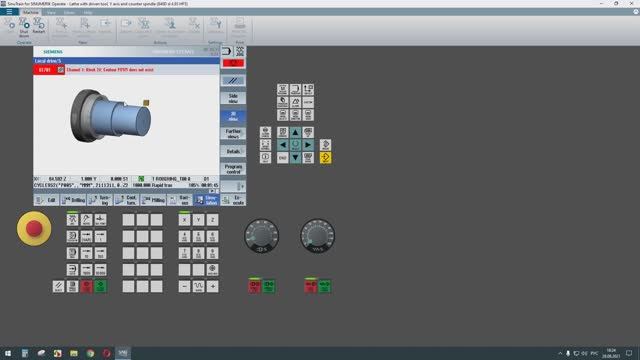Select the X axis key
This screenshot has height=360, width=640.
(x=184, y=220)
